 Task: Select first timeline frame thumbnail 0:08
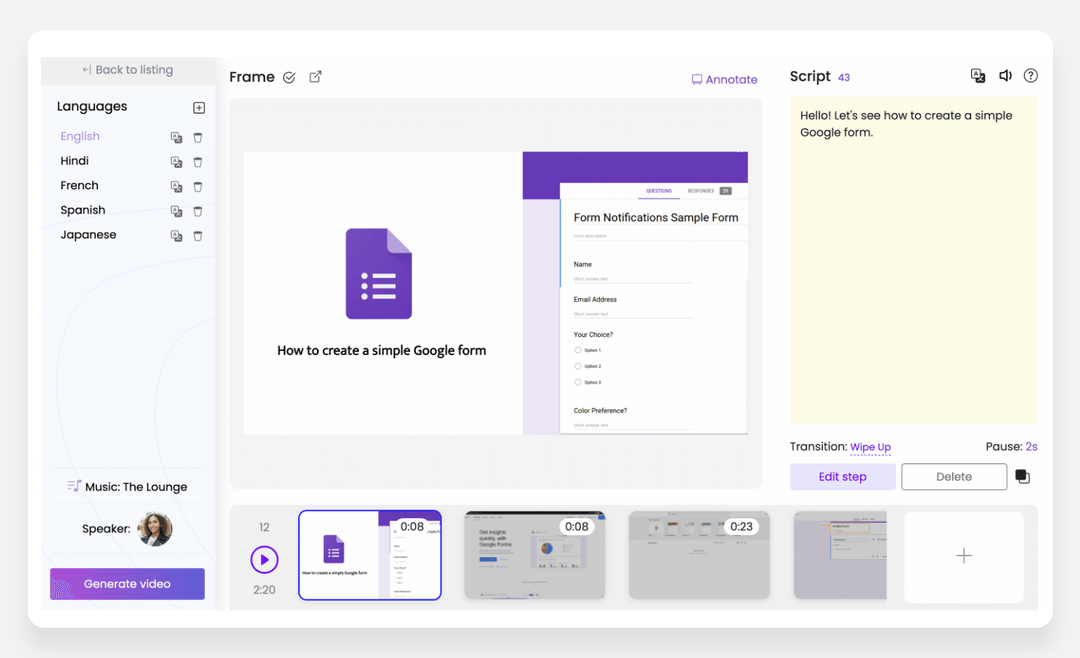pyautogui.click(x=370, y=555)
